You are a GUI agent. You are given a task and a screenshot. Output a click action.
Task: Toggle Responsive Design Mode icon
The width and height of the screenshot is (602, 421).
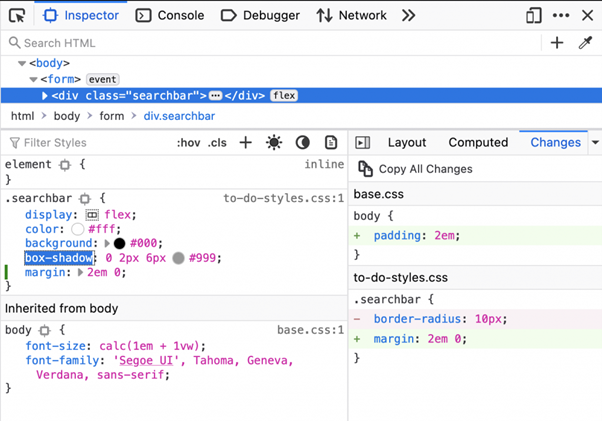[534, 15]
